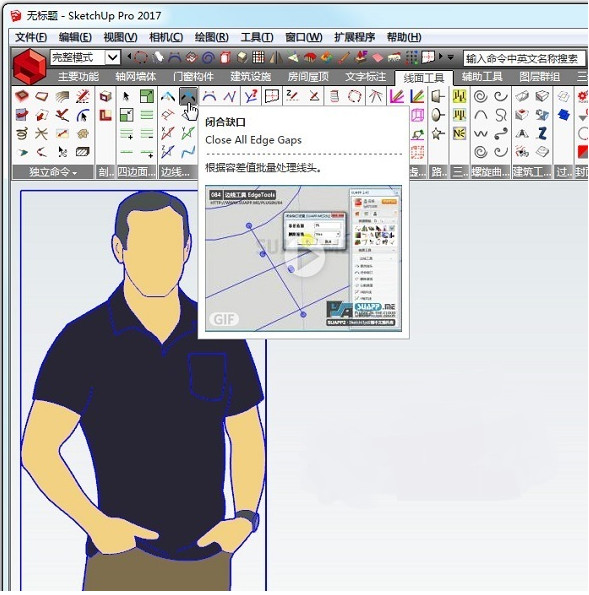Click the black arrow cursor icon in 四边面 group
This screenshot has height=595, width=589.
tap(126, 96)
